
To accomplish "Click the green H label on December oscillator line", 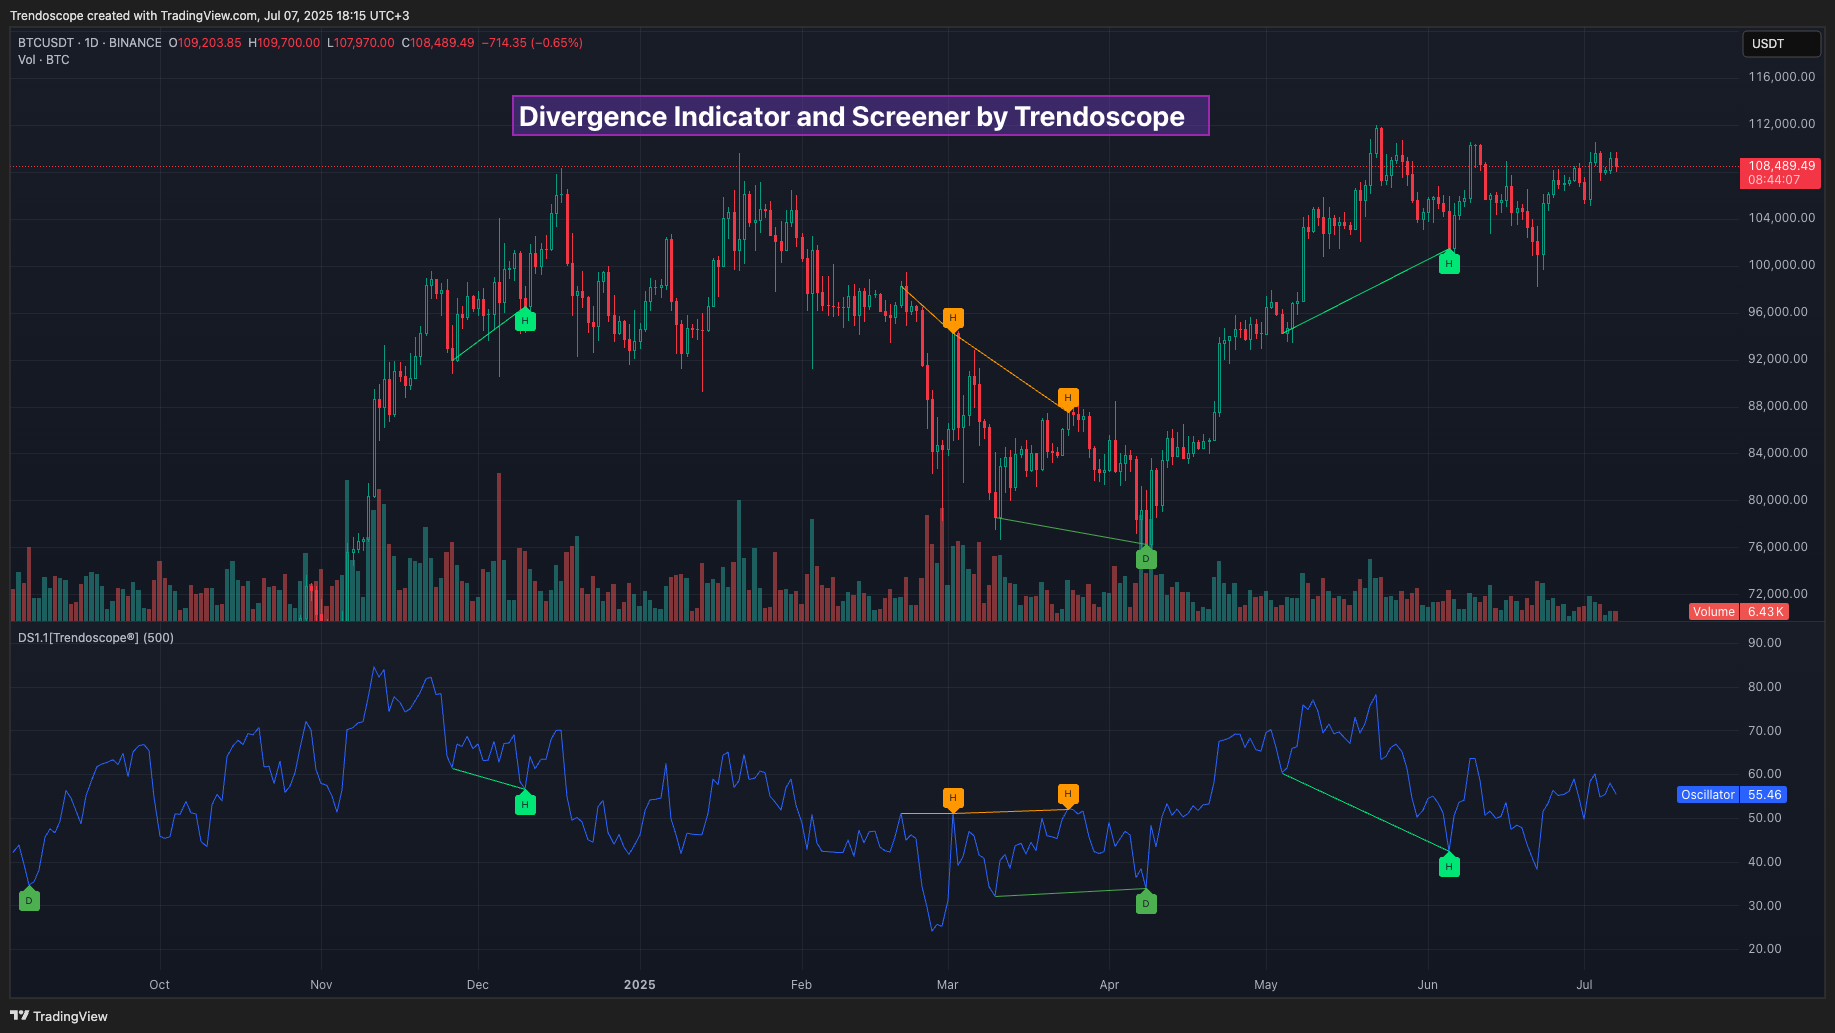I will pyautogui.click(x=525, y=803).
